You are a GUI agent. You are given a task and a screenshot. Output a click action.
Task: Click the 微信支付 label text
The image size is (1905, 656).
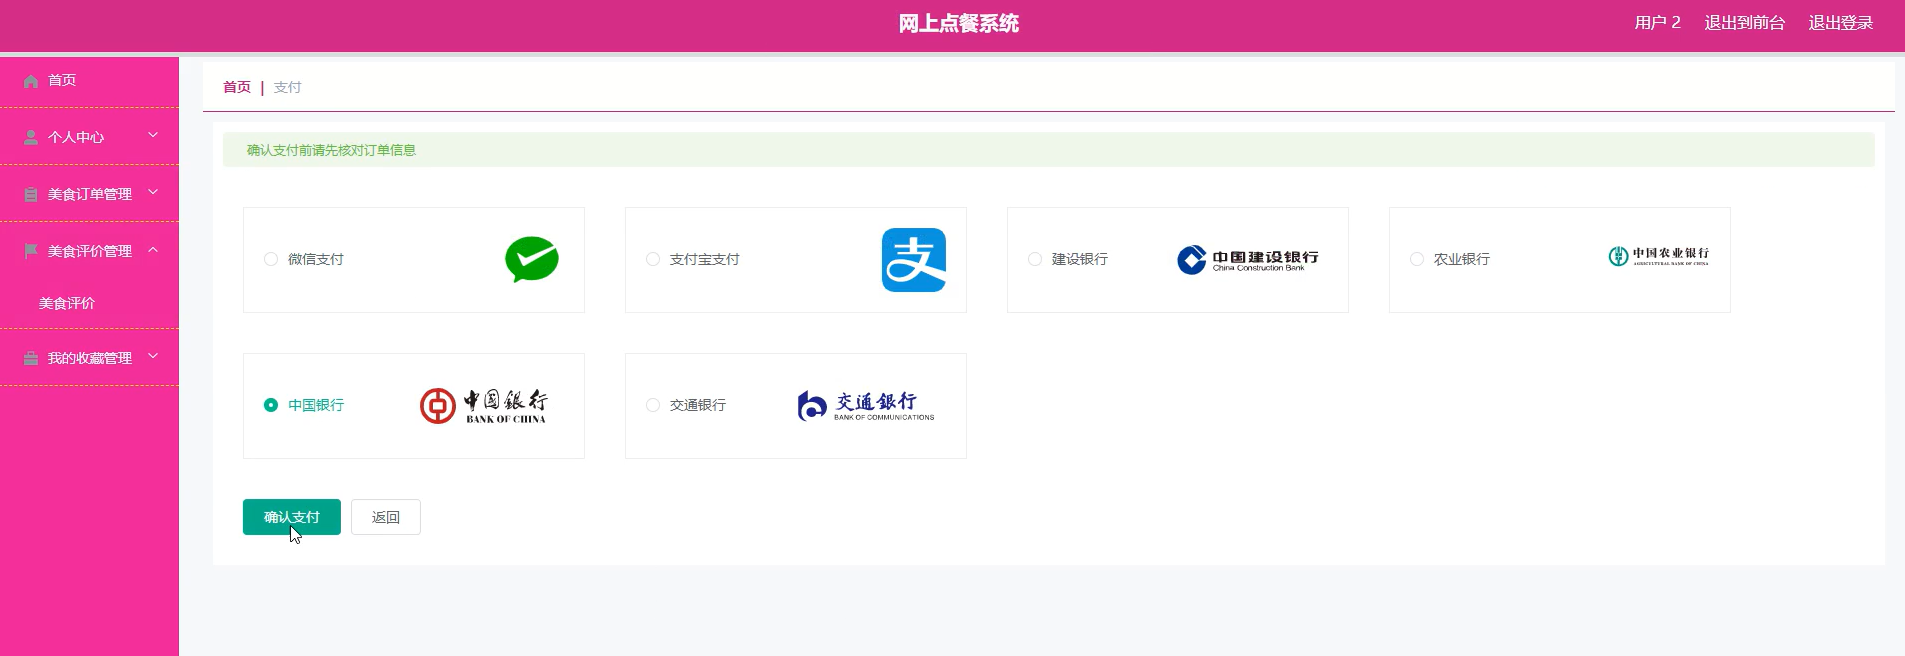[x=316, y=259]
